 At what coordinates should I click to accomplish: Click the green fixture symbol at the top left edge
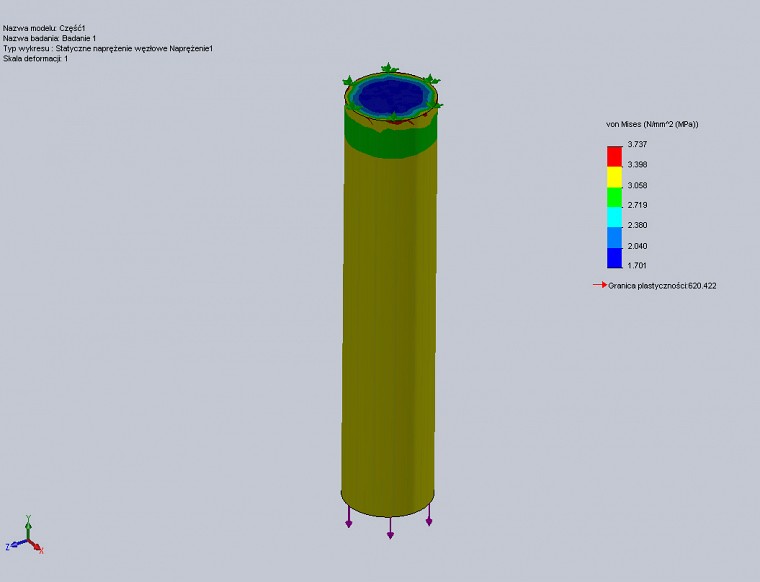click(x=349, y=80)
